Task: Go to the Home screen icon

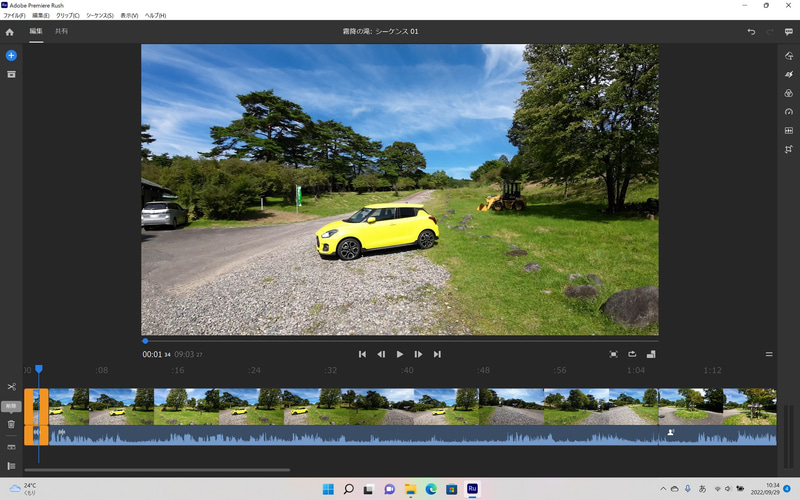Action: tap(10, 32)
